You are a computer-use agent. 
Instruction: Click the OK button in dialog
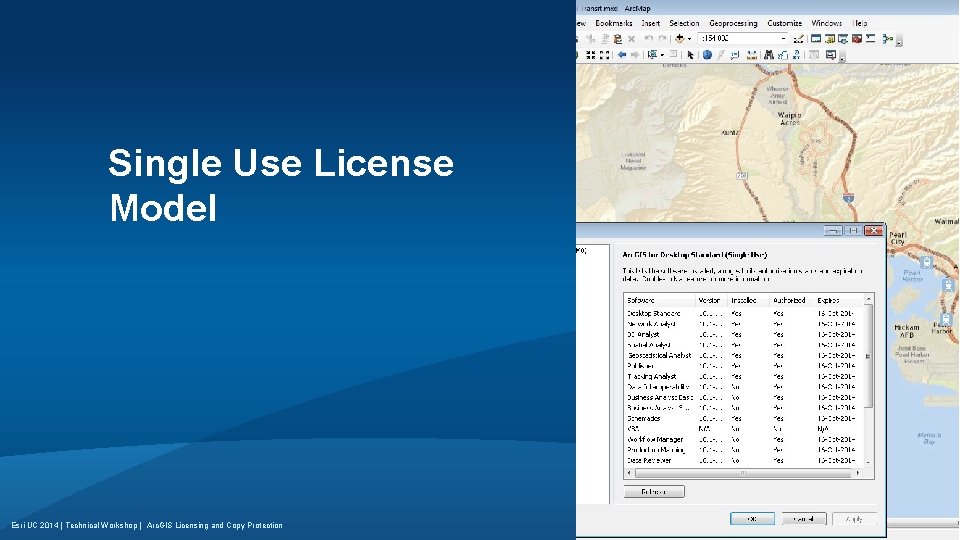click(x=752, y=519)
